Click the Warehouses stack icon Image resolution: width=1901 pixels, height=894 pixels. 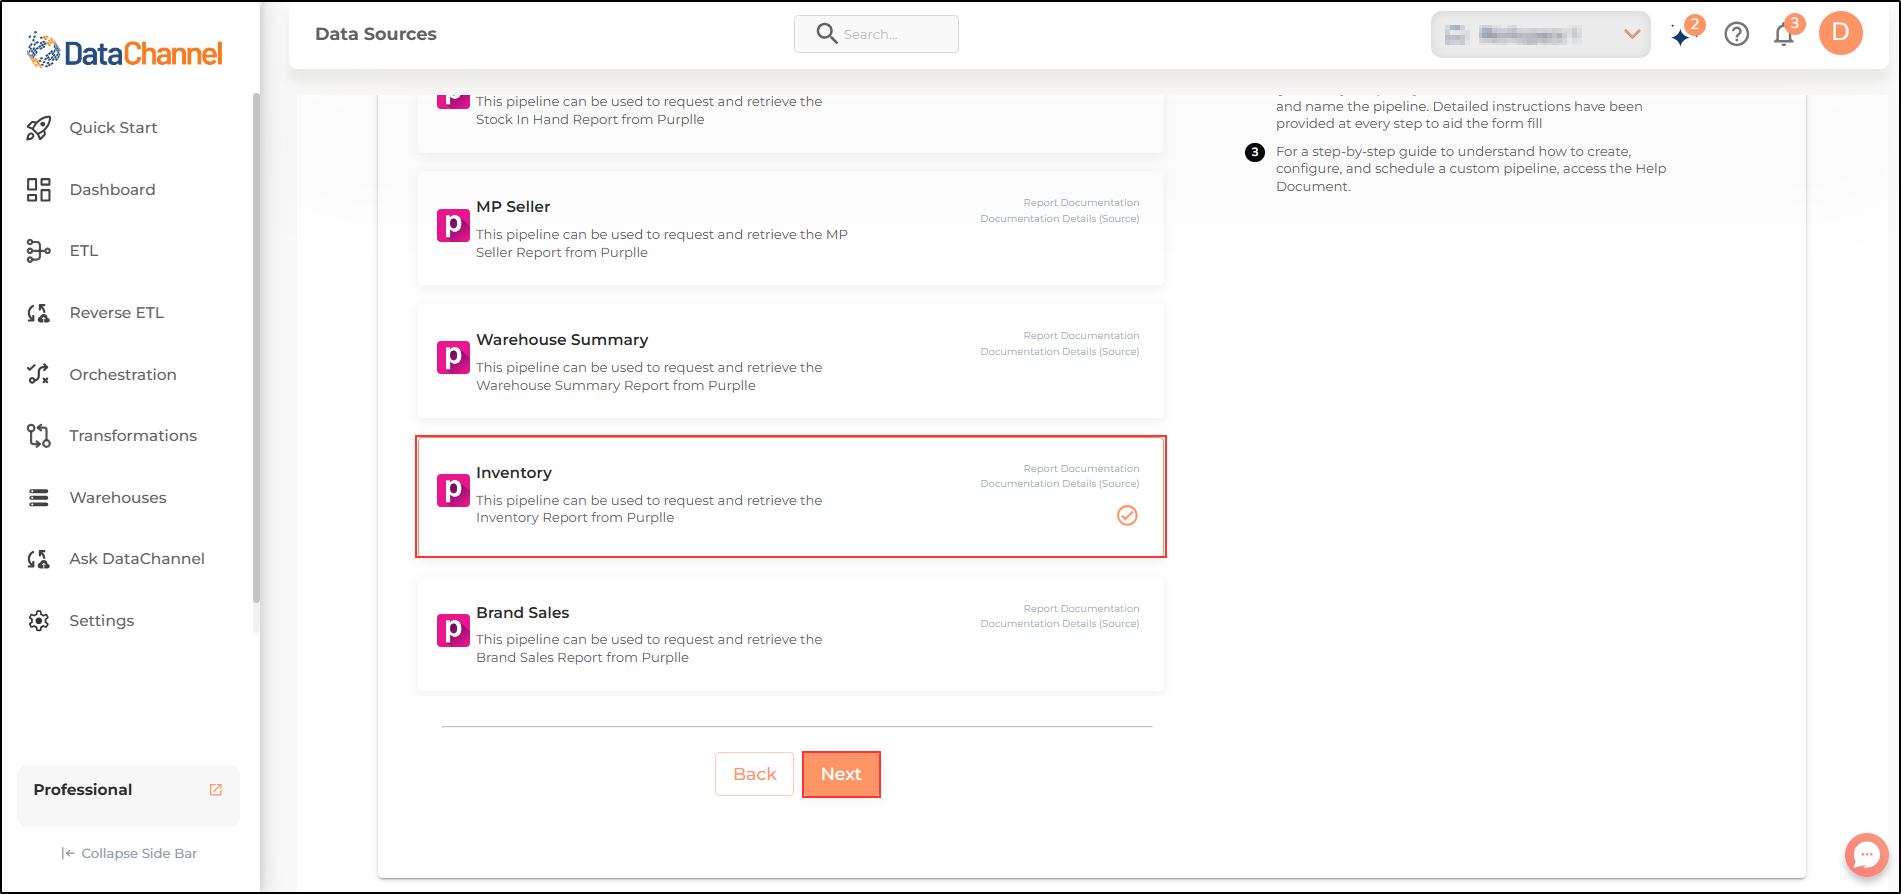(x=38, y=498)
